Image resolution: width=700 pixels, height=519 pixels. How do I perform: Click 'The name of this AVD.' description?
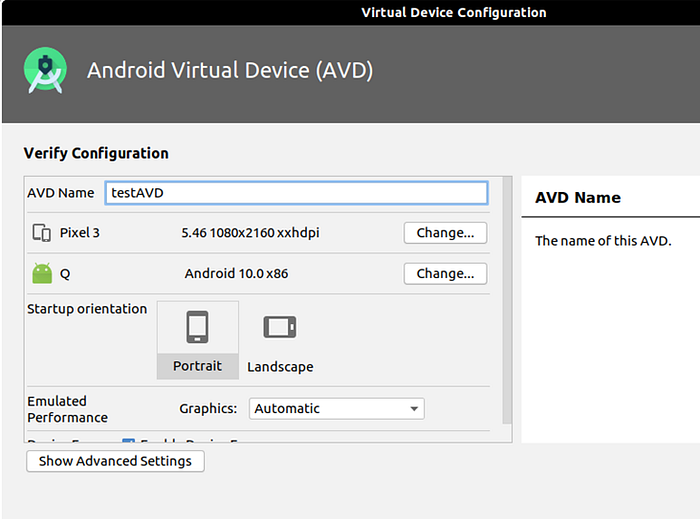(603, 241)
